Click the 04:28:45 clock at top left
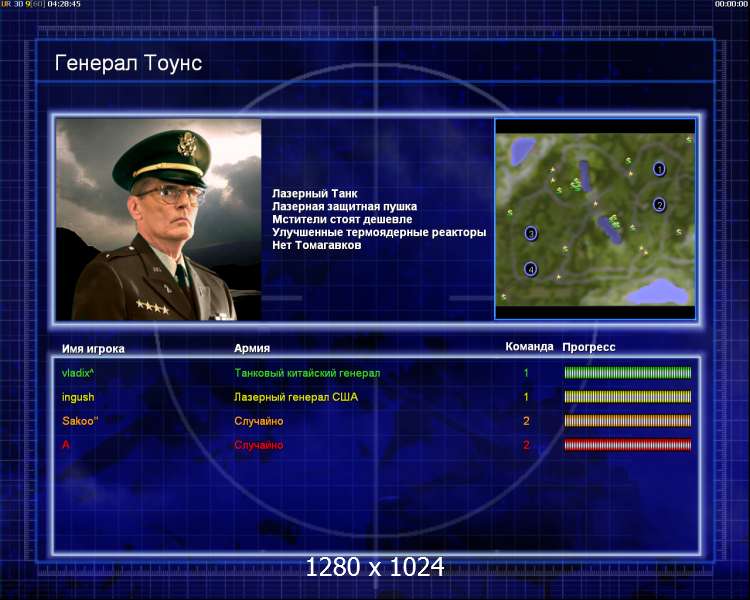The width and height of the screenshot is (750, 600). coord(64,4)
